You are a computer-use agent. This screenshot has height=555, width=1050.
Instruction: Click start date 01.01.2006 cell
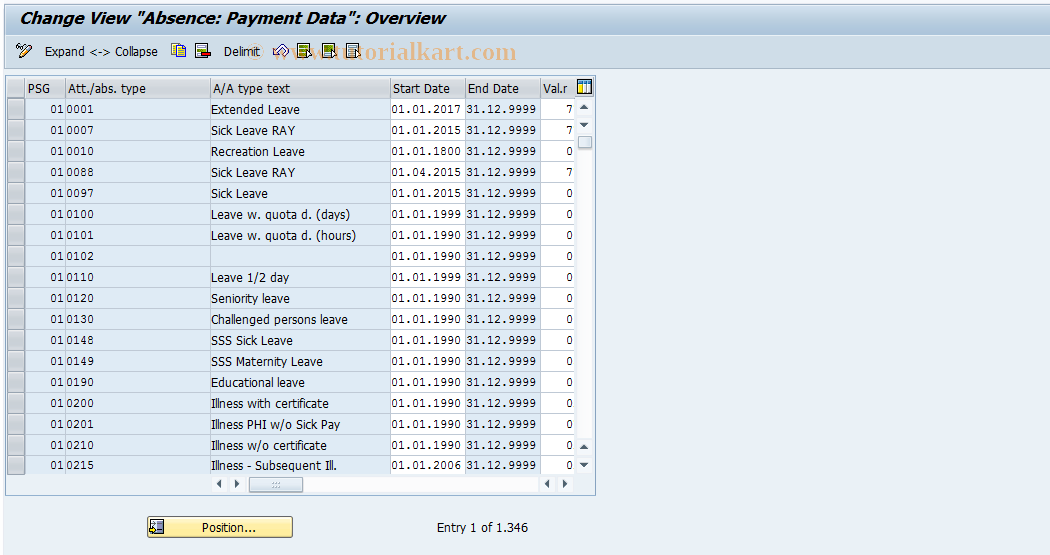pyautogui.click(x=427, y=465)
